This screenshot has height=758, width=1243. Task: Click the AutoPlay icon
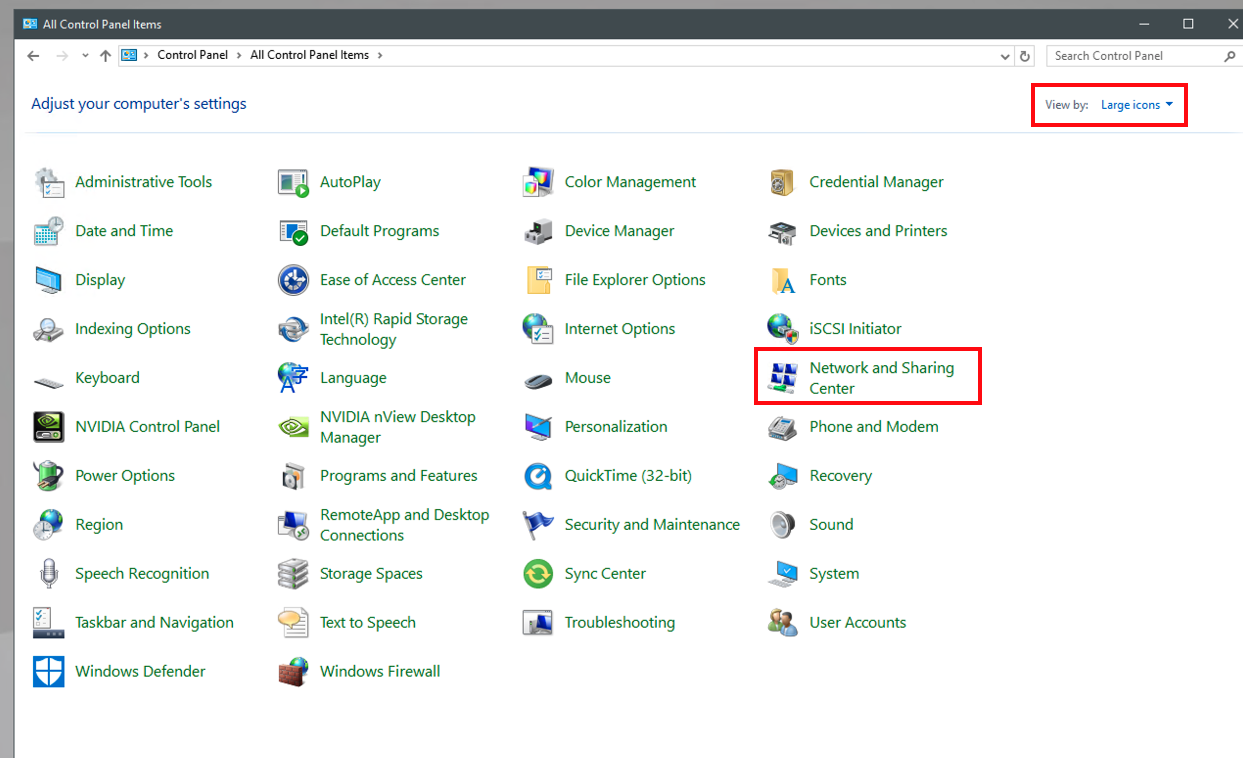tap(293, 182)
